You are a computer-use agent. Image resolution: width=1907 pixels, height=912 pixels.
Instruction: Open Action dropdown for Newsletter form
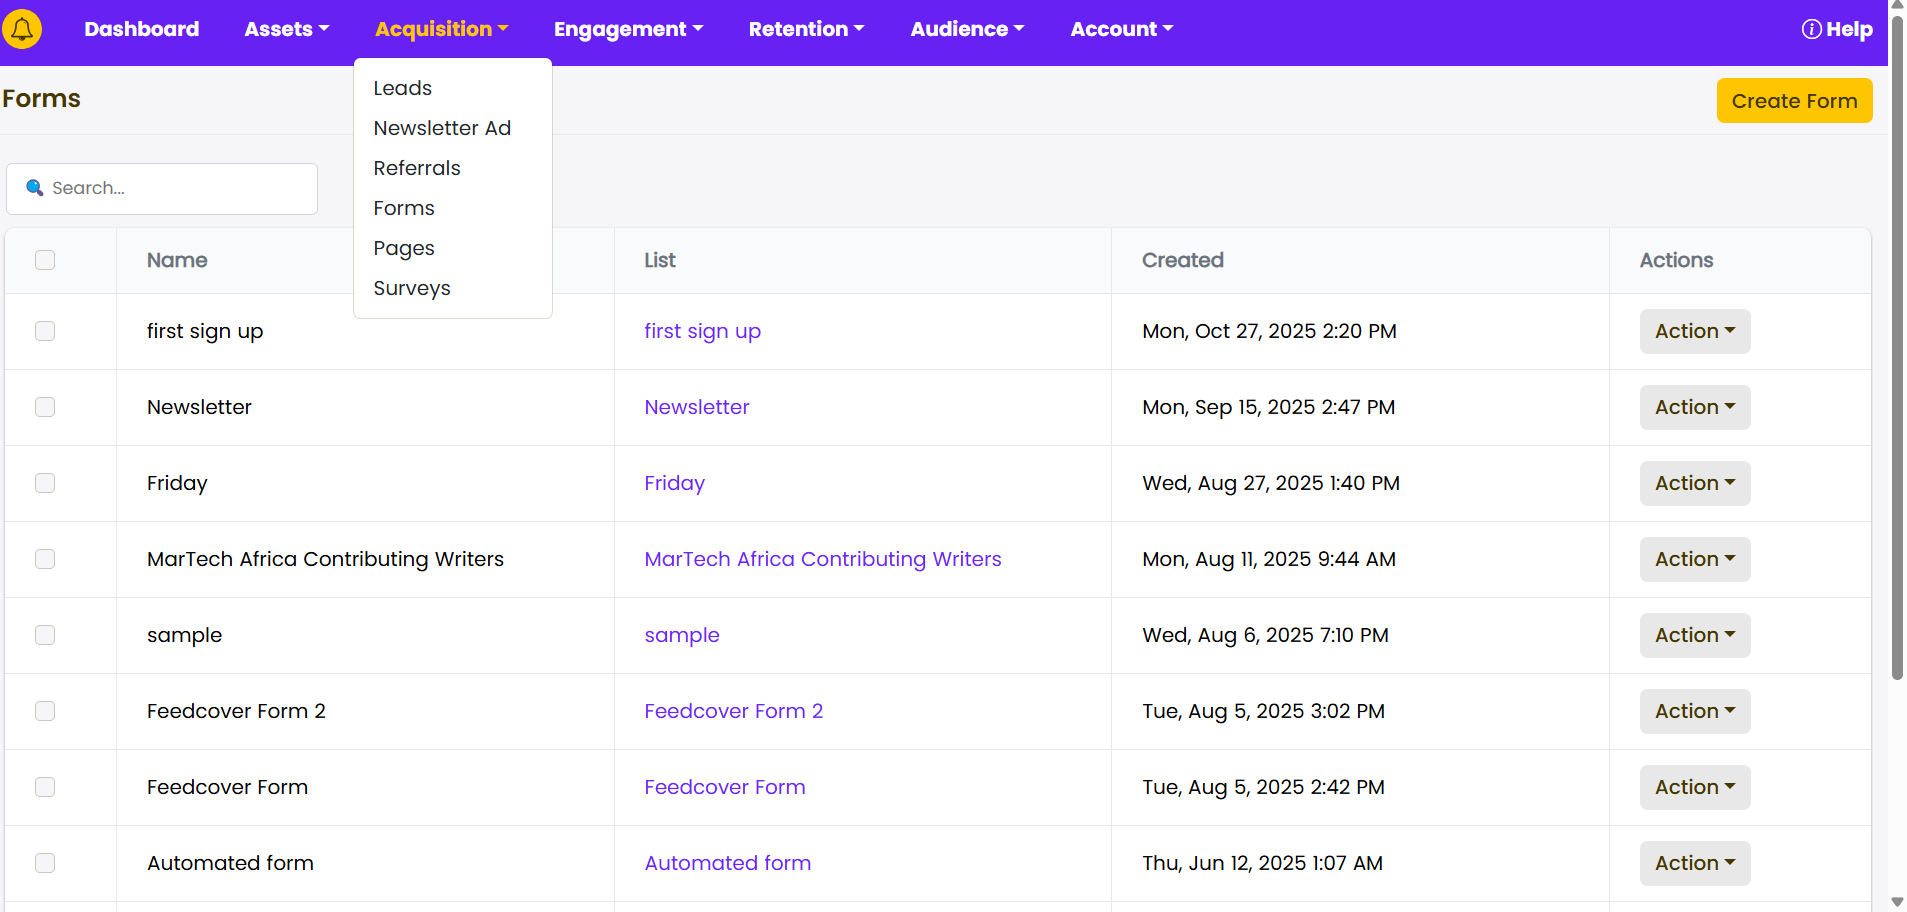1694,407
